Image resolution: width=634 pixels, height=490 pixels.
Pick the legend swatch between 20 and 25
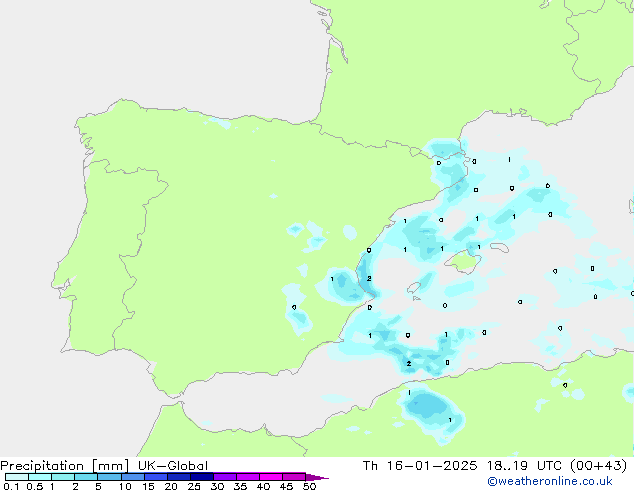[x=179, y=477]
